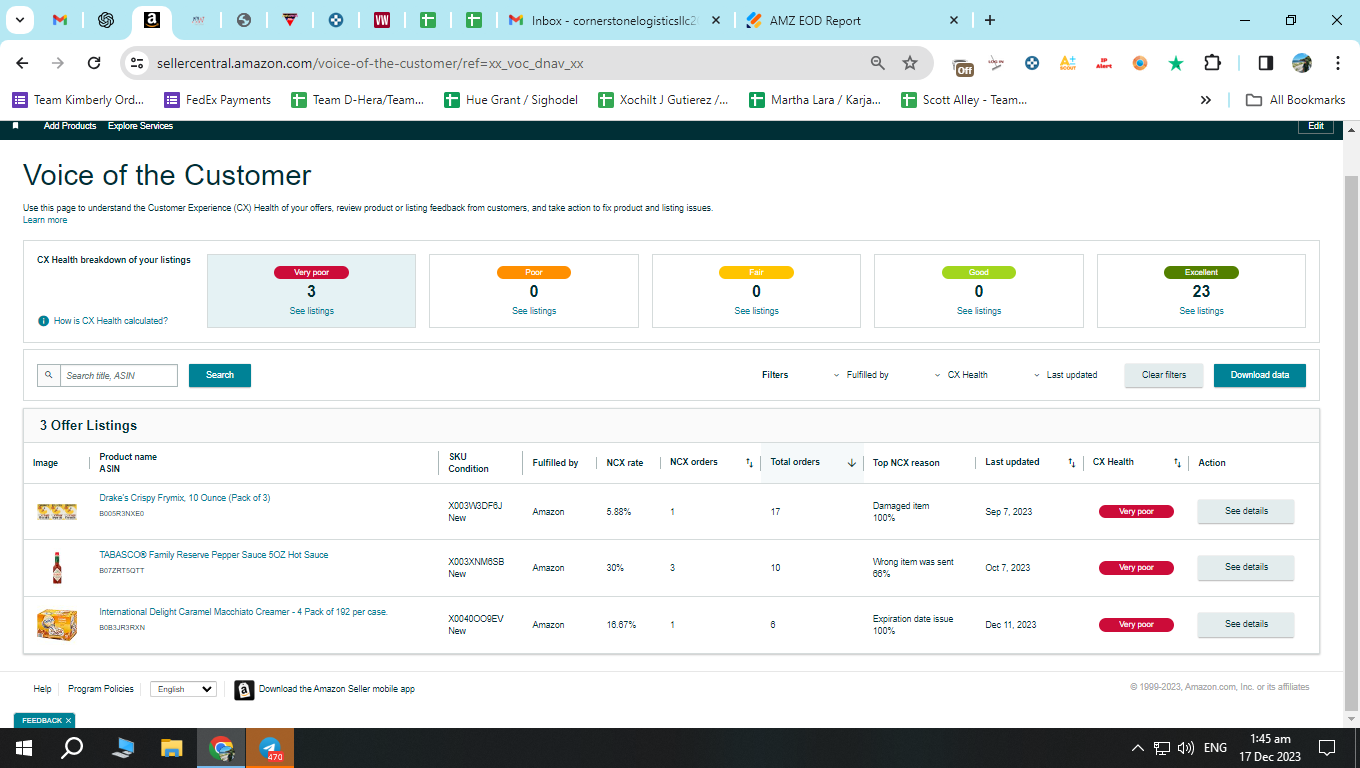The width and height of the screenshot is (1360, 768).
Task: Open the Extensions puzzle menu
Action: 1212,63
